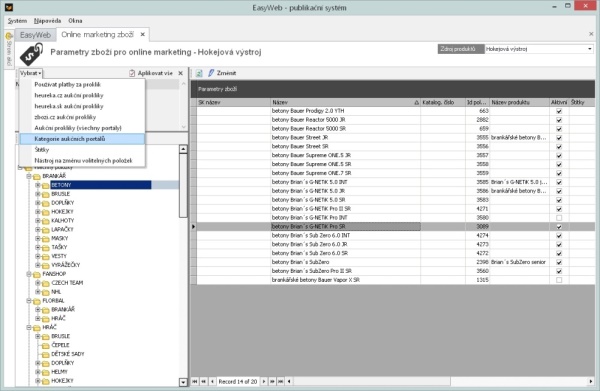
Task: Expand the BETONY tree node
Action: point(38,185)
